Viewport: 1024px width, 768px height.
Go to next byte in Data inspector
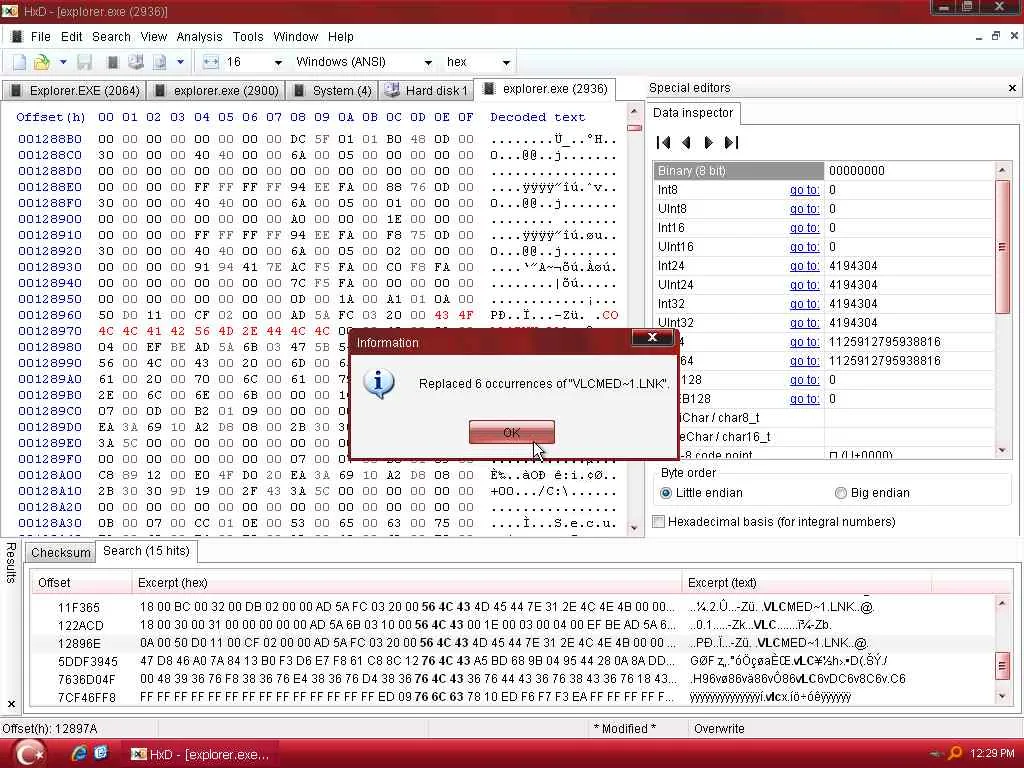709,142
